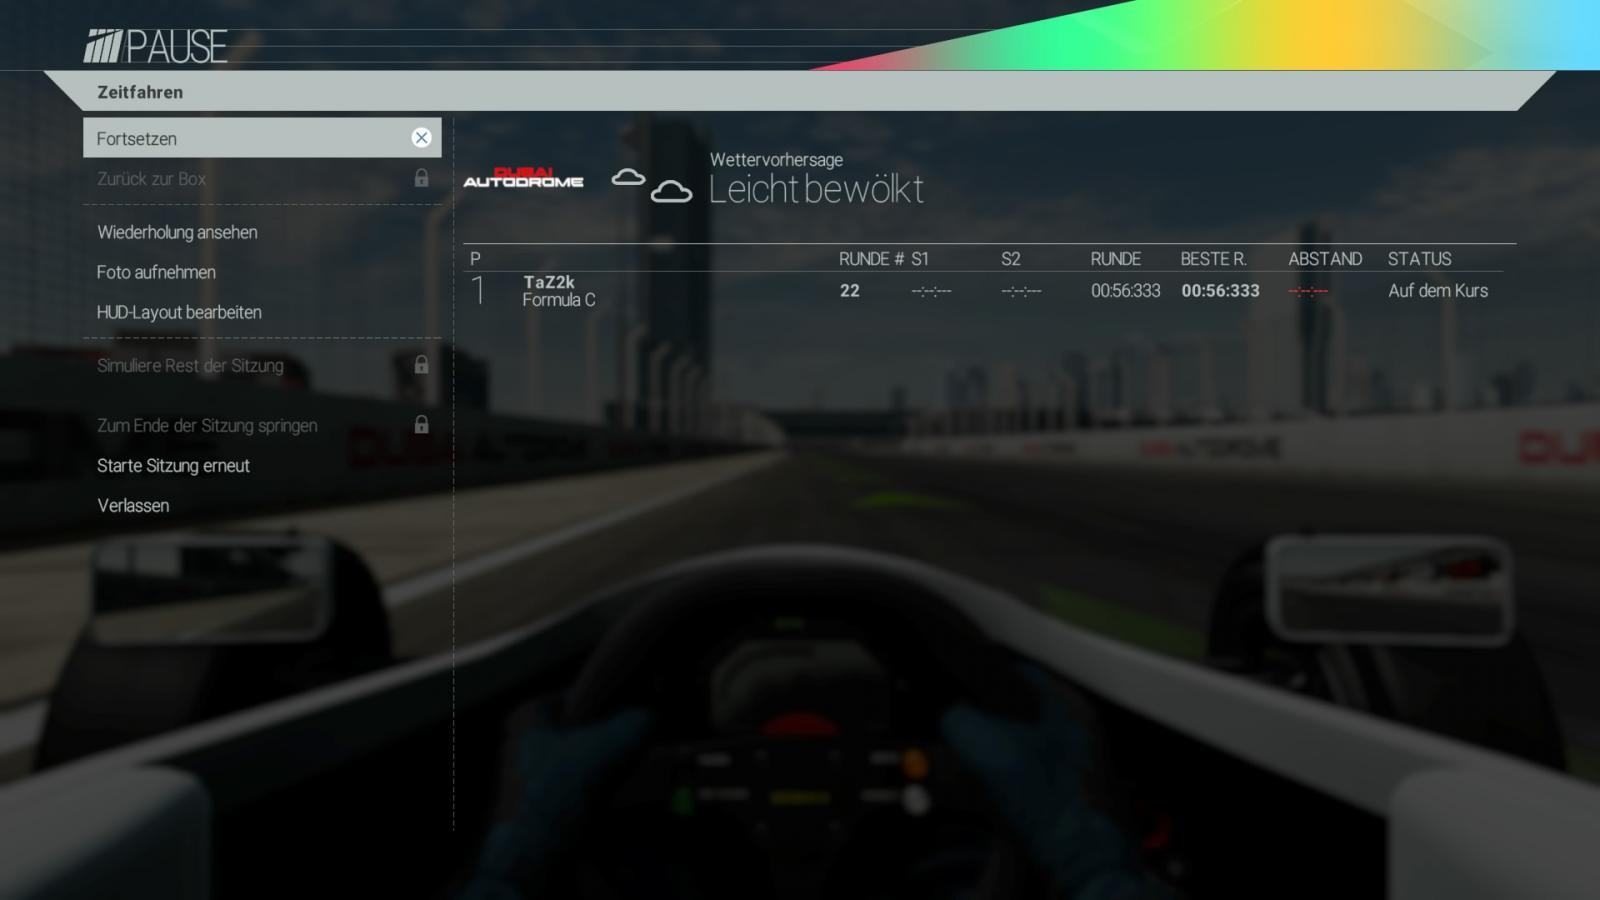Click the X icon on Fortsetzen

421,138
